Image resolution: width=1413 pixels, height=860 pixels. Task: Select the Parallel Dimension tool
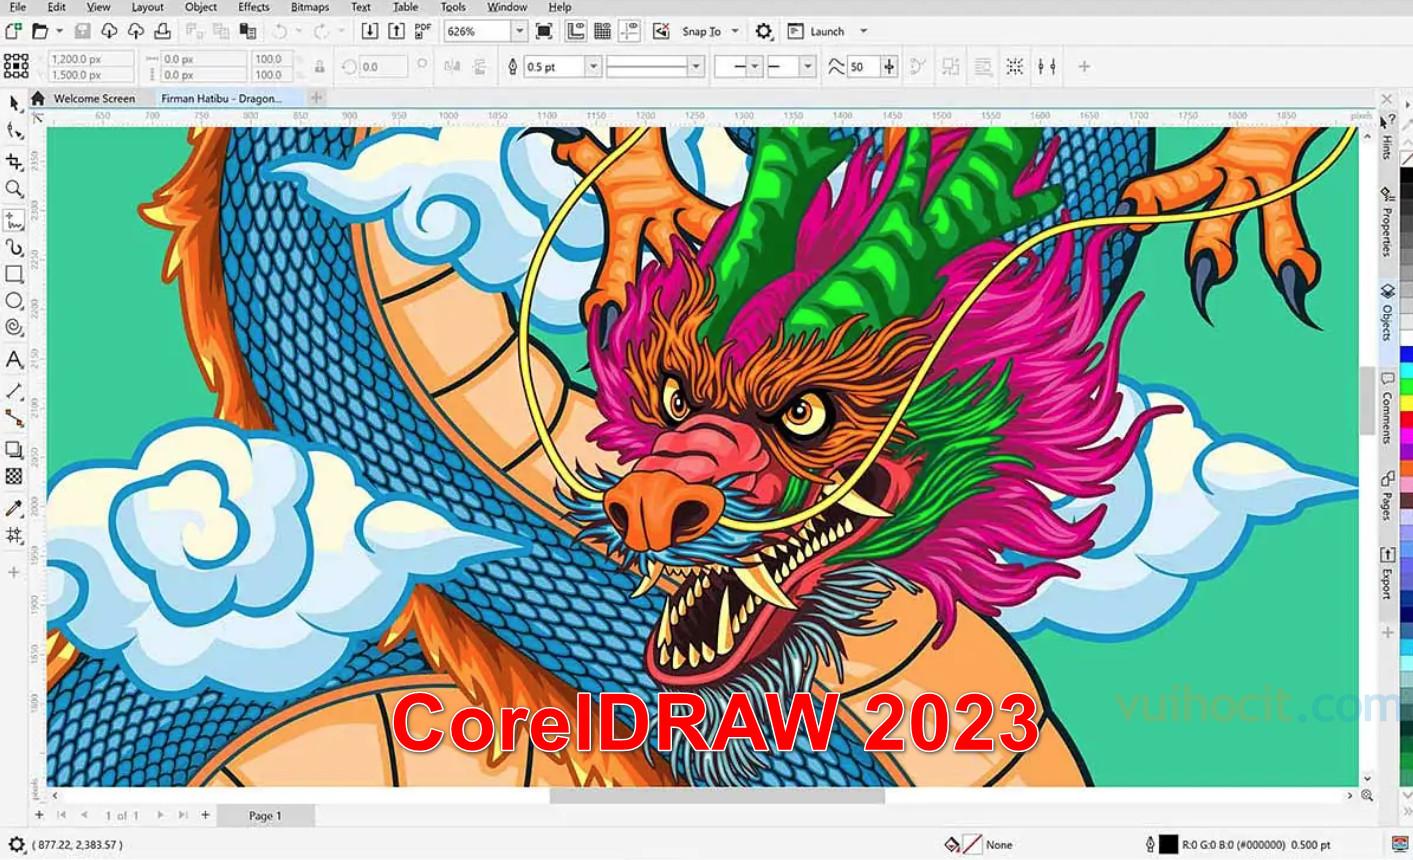(x=14, y=391)
